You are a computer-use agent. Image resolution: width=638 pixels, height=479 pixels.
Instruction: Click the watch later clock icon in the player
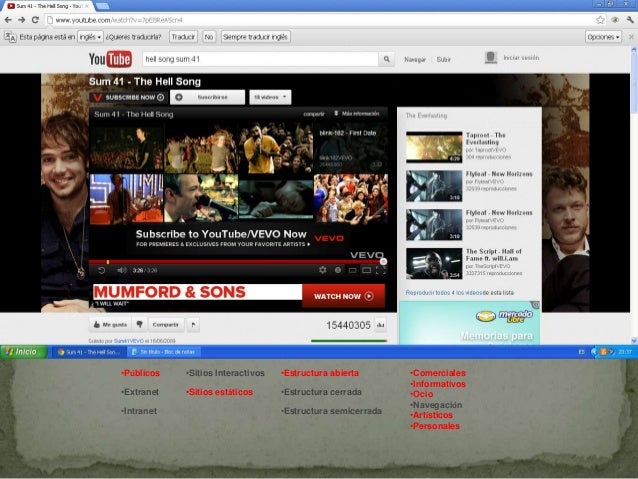coord(338,270)
